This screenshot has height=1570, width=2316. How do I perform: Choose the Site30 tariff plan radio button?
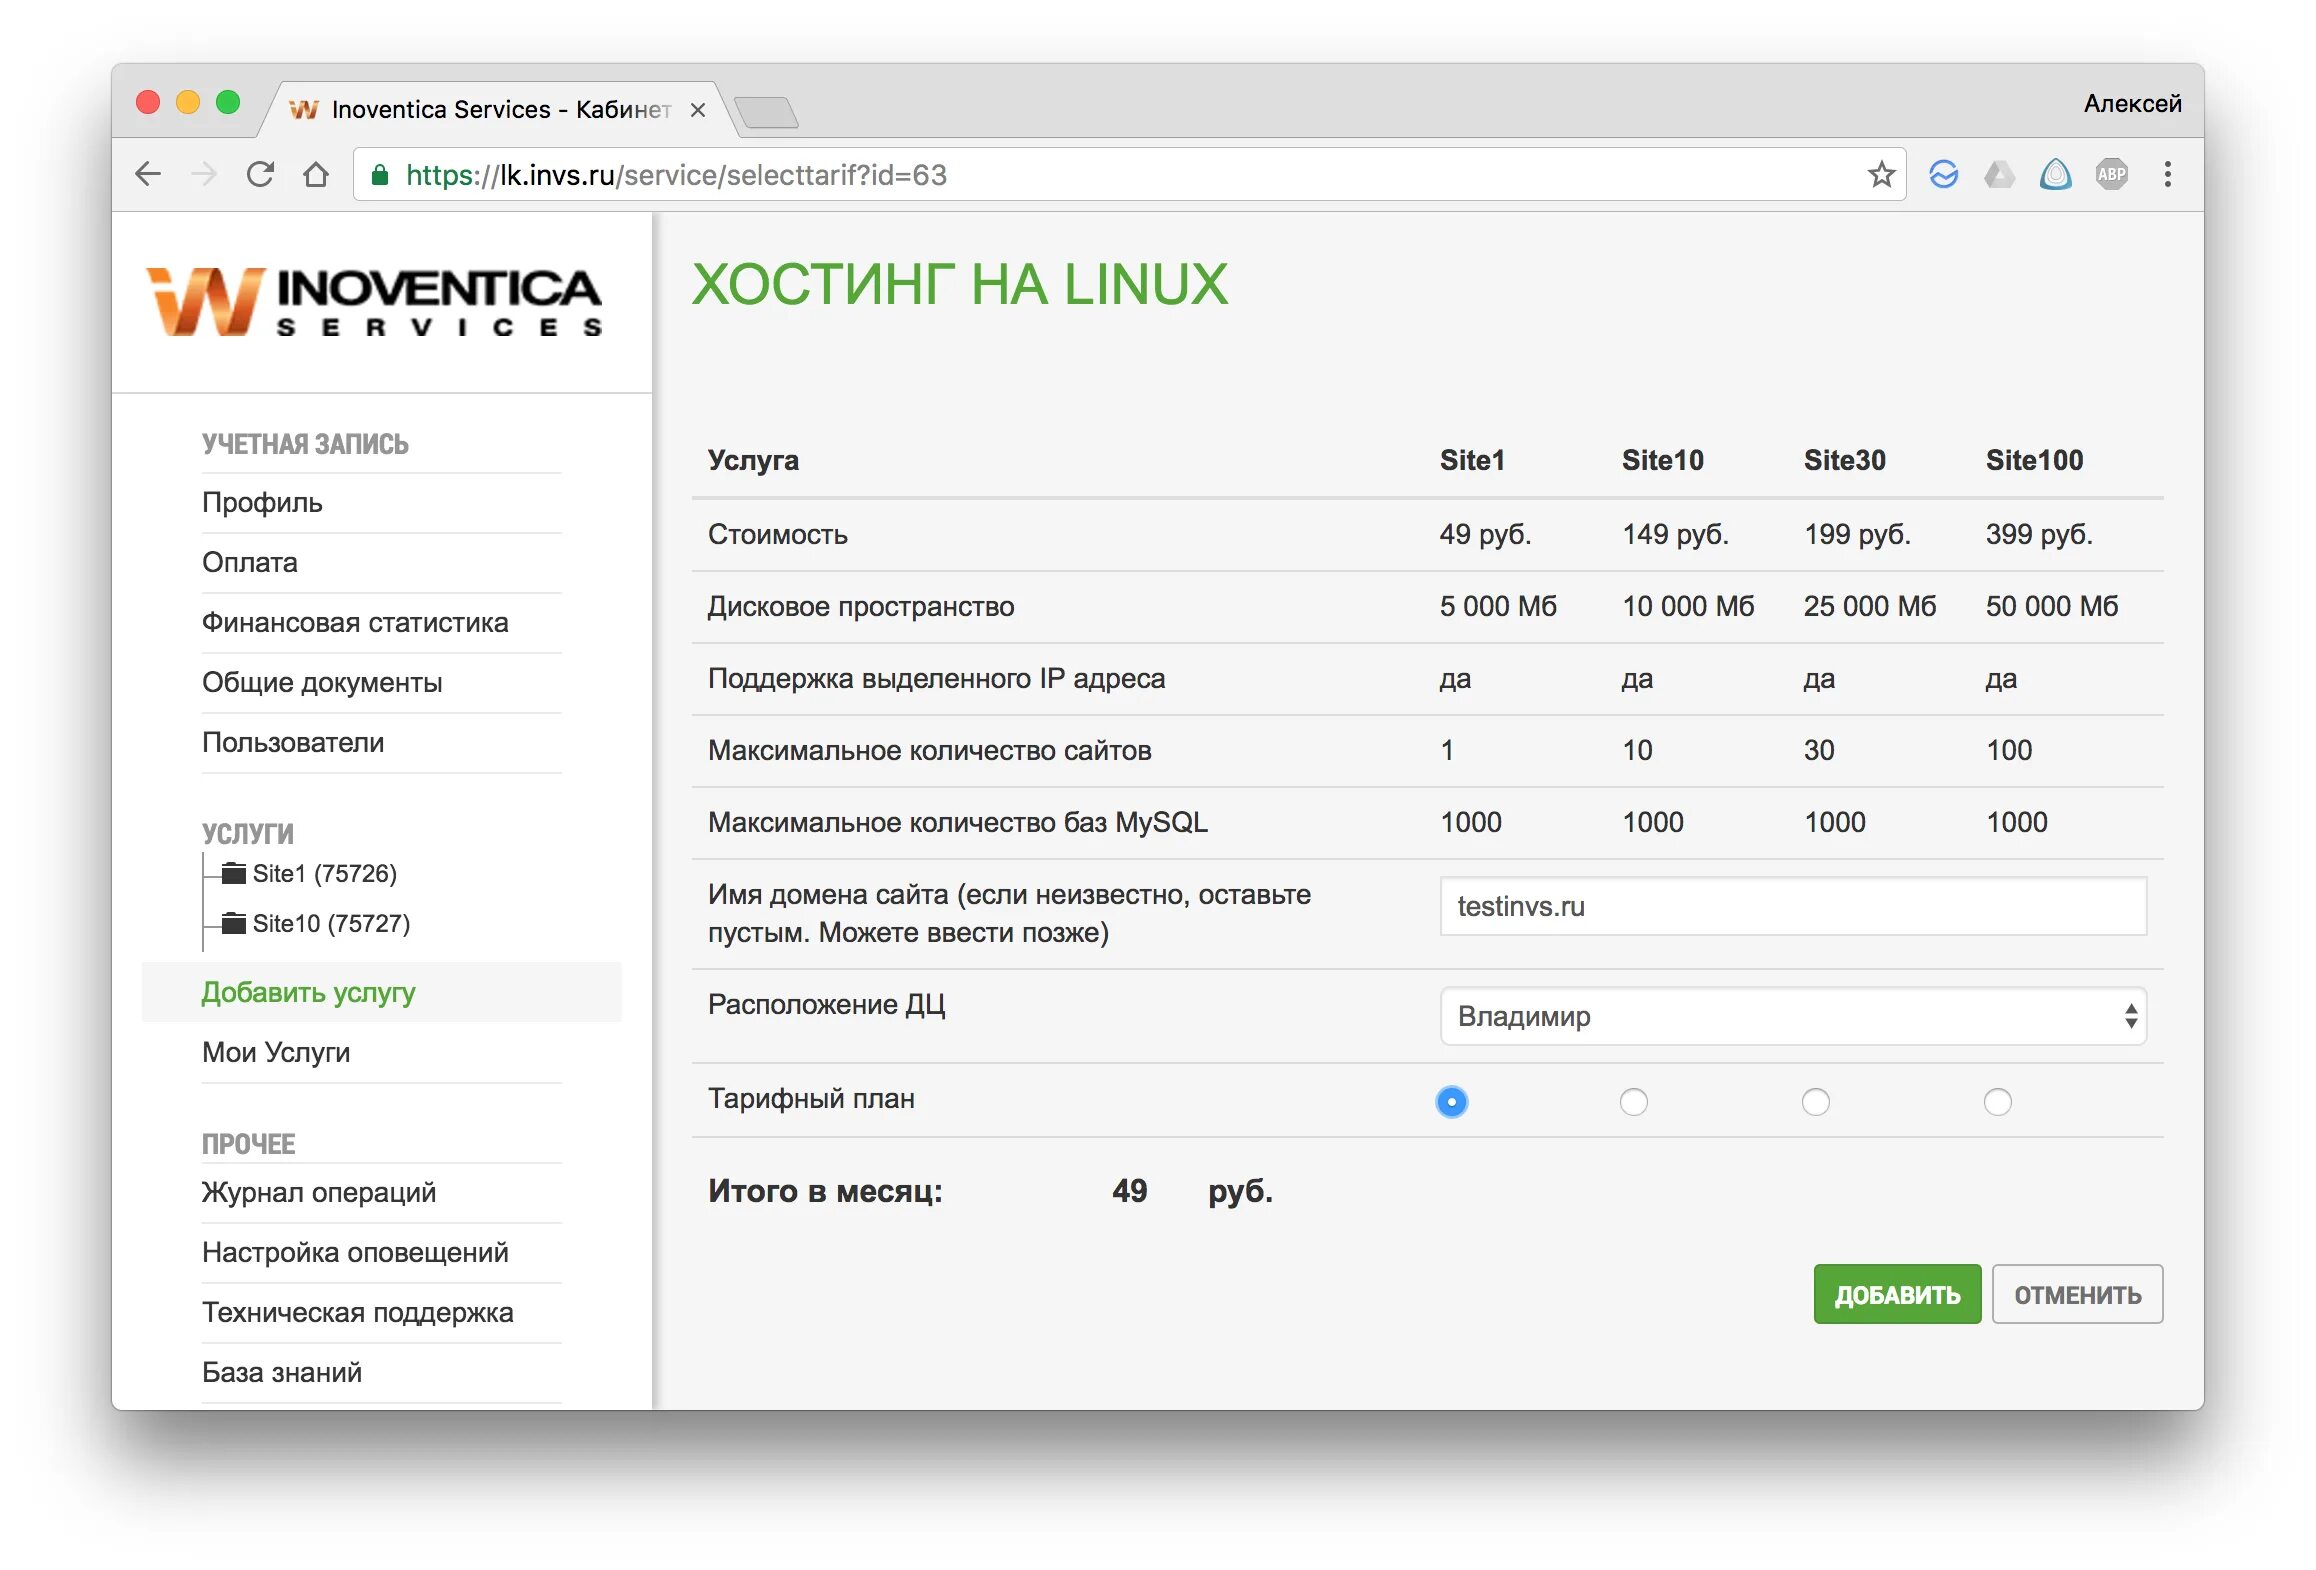(1815, 1102)
